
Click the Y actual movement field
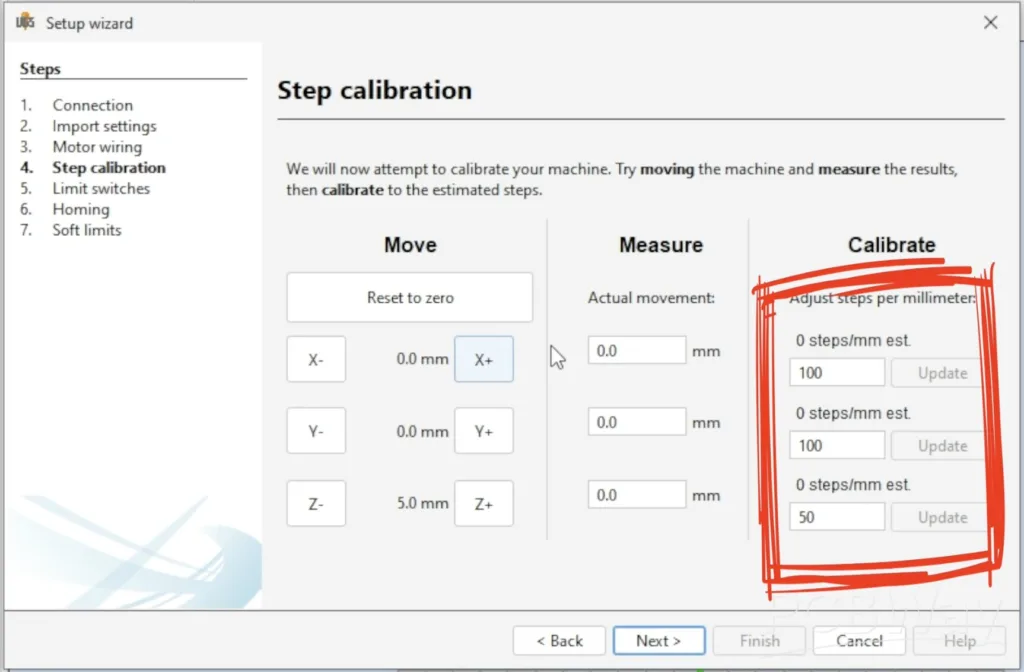coord(636,422)
